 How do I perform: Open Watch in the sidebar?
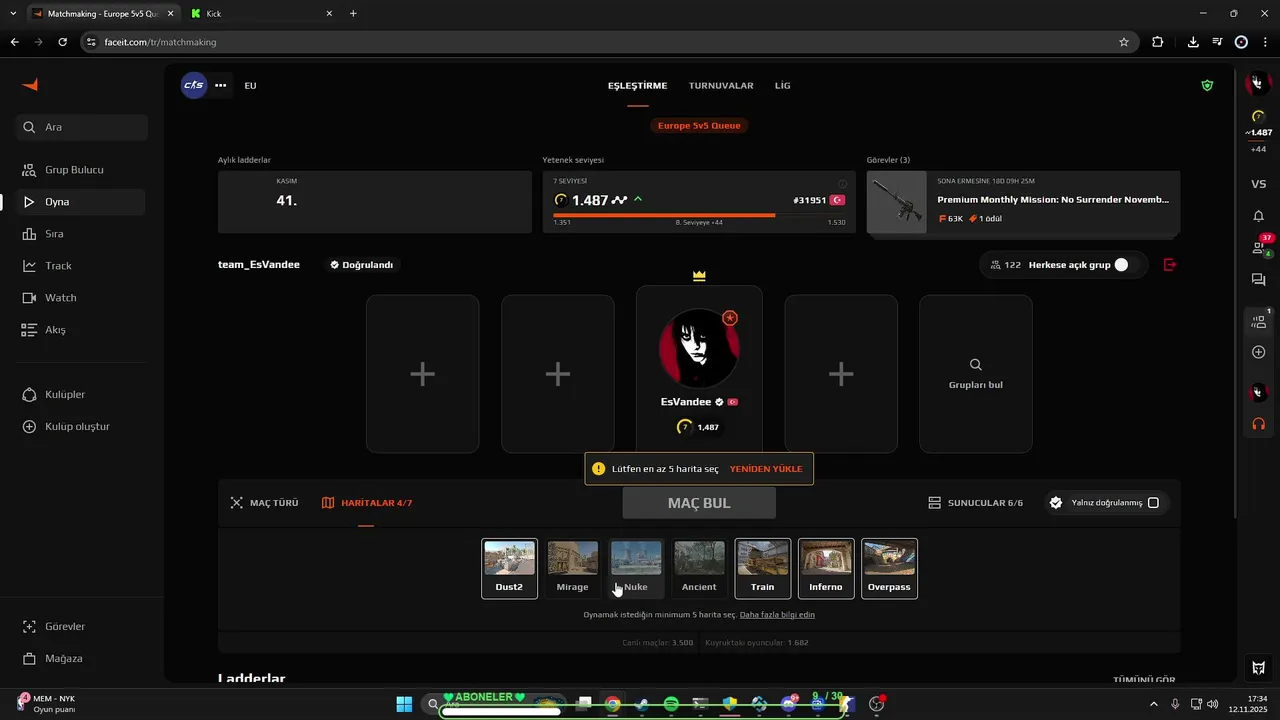(x=80, y=298)
